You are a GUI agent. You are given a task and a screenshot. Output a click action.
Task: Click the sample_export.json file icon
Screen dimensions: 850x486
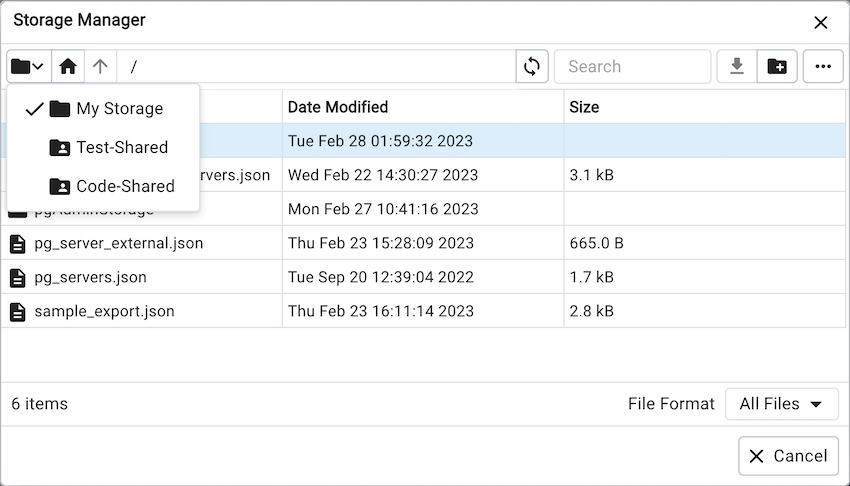click(x=17, y=312)
